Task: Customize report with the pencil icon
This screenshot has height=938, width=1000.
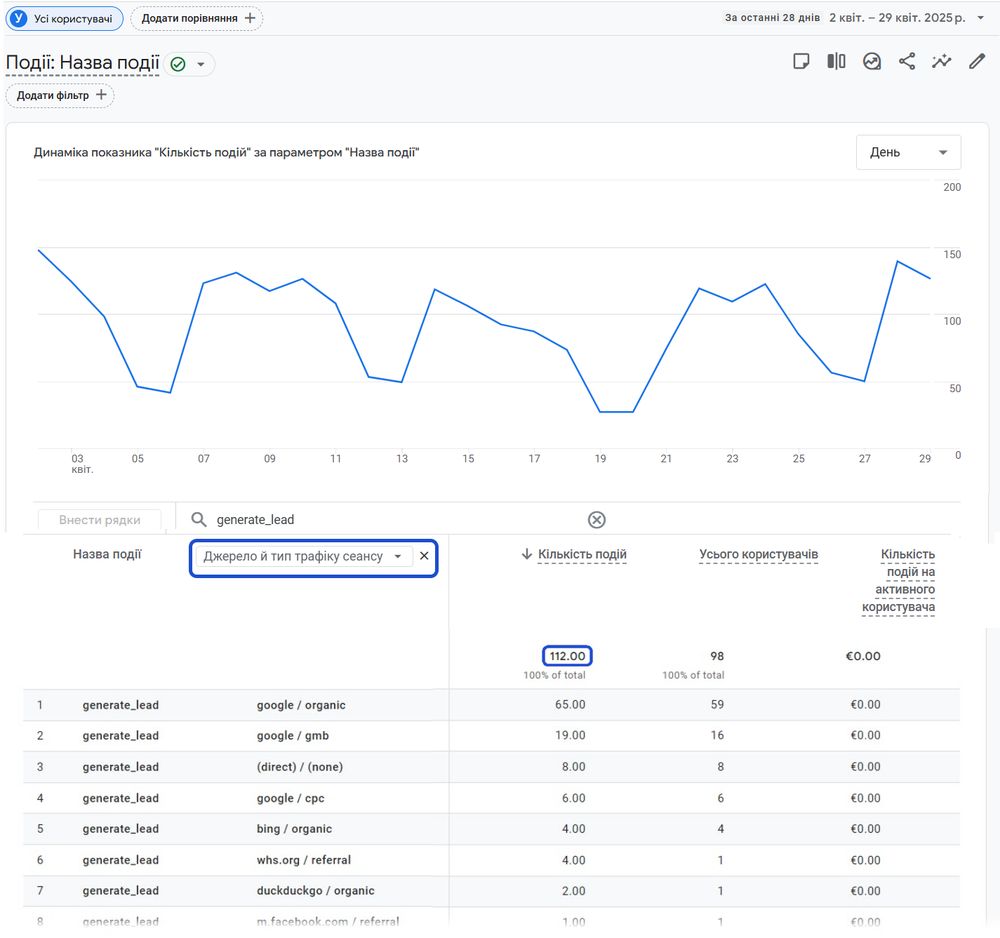Action: [977, 61]
